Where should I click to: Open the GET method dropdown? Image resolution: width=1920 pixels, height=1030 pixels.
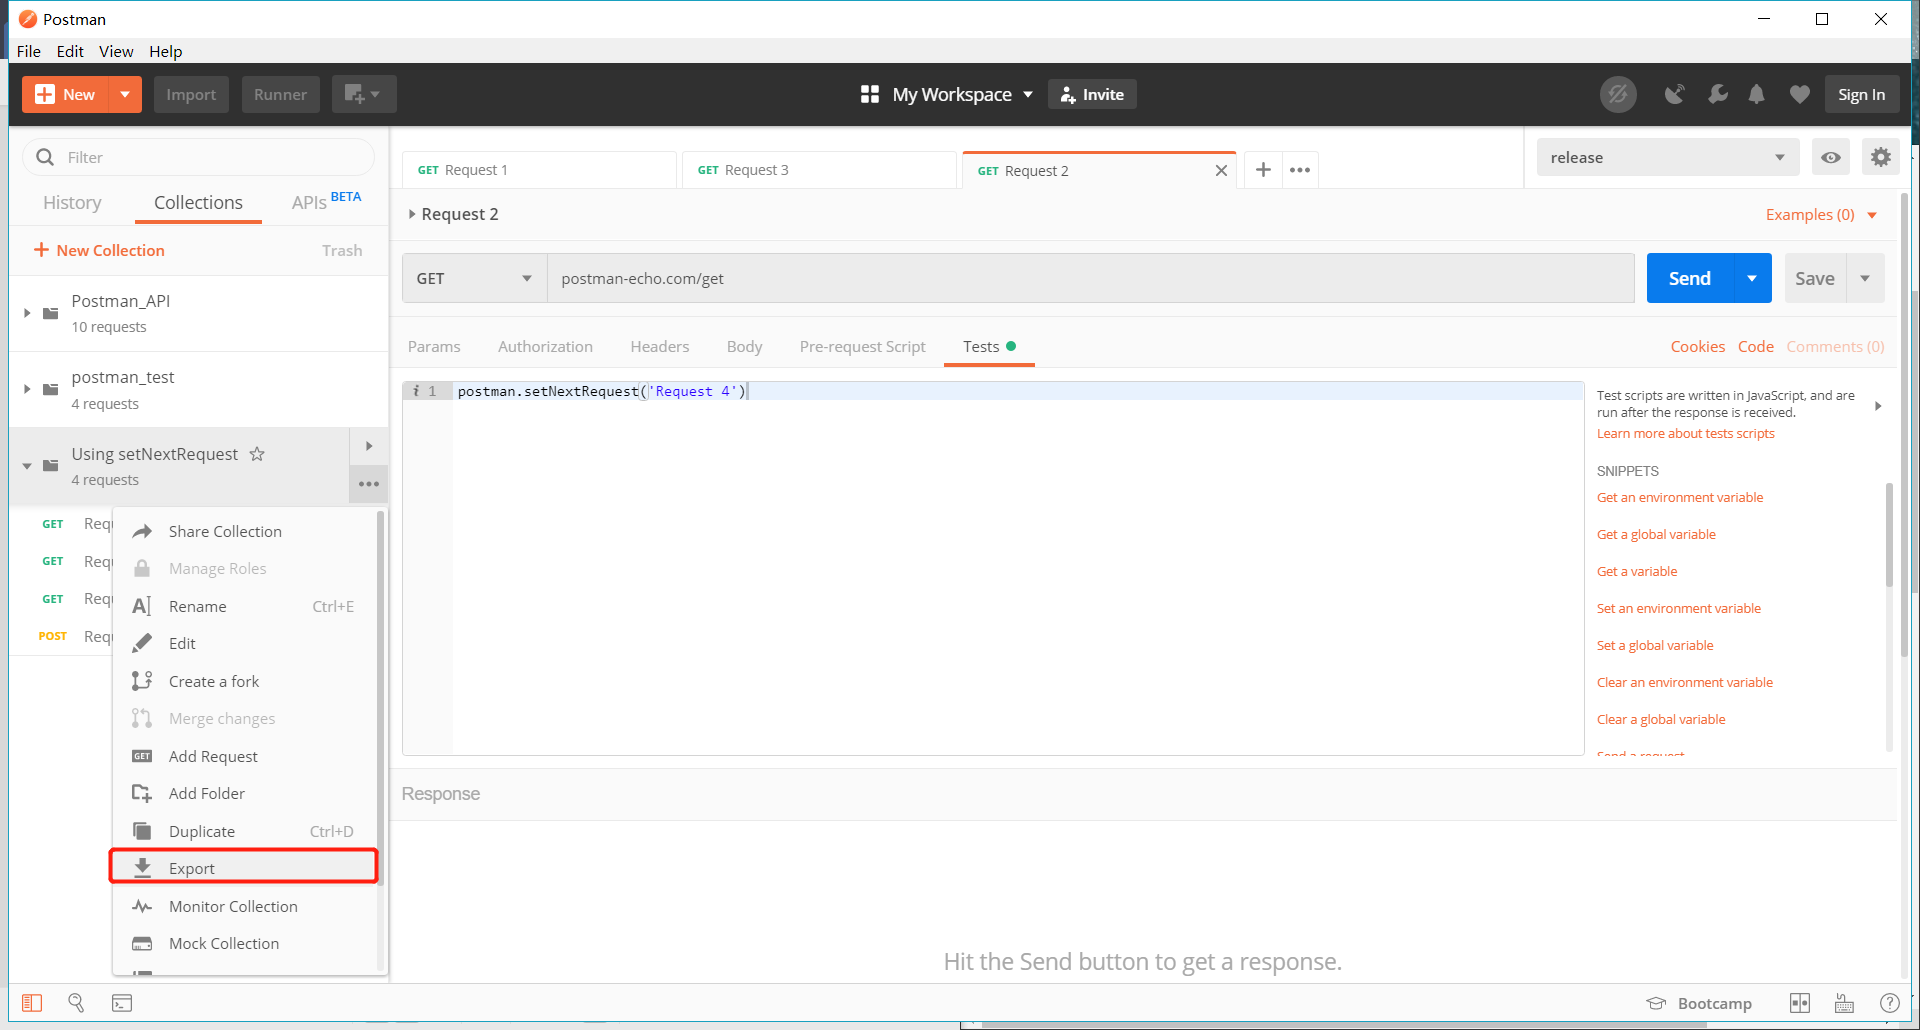pyautogui.click(x=474, y=278)
